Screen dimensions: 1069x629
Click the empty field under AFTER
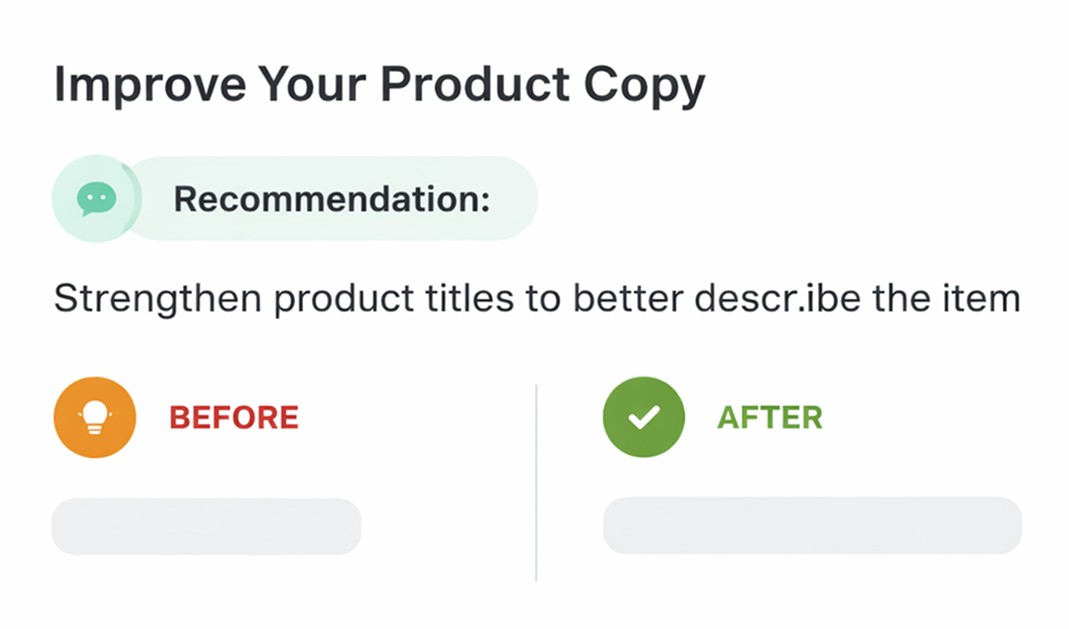point(812,525)
